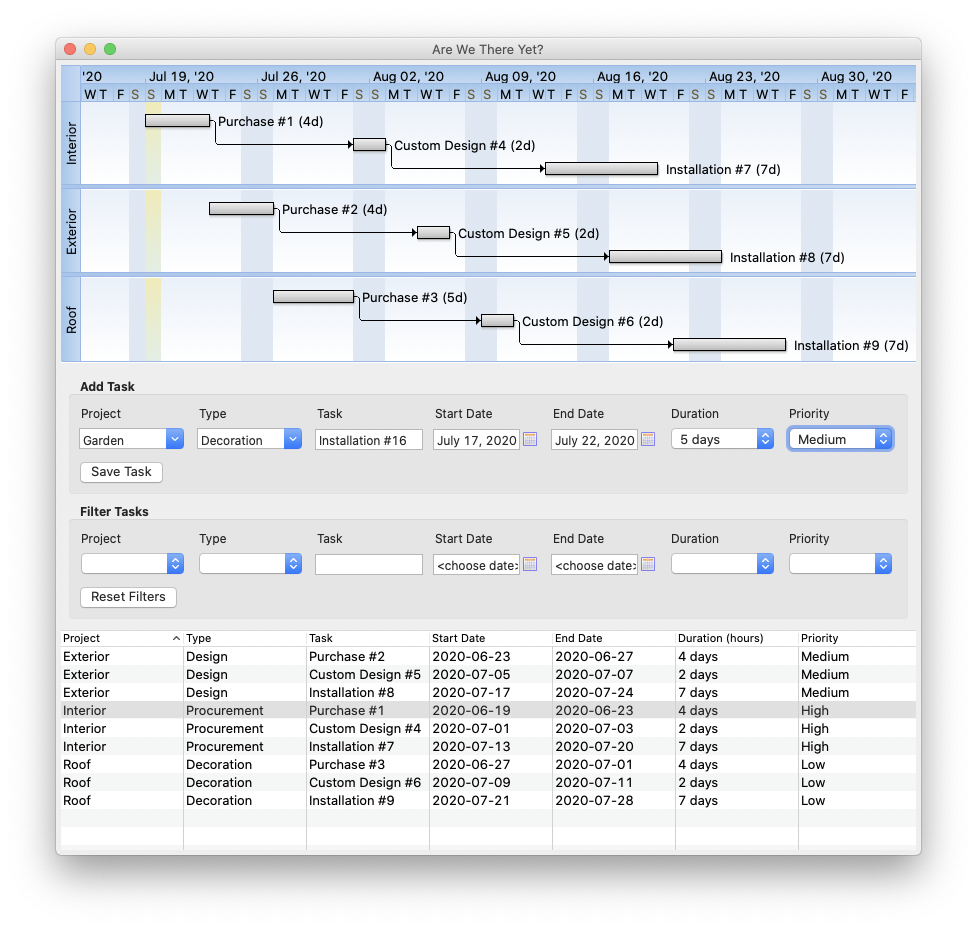Image resolution: width=977 pixels, height=929 pixels.
Task: Select the Installation #8 table cell
Action: 368,692
